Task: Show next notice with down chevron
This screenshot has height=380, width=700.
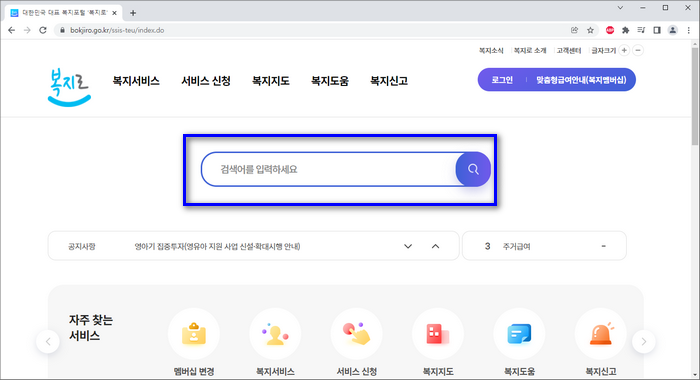Action: 408,246
